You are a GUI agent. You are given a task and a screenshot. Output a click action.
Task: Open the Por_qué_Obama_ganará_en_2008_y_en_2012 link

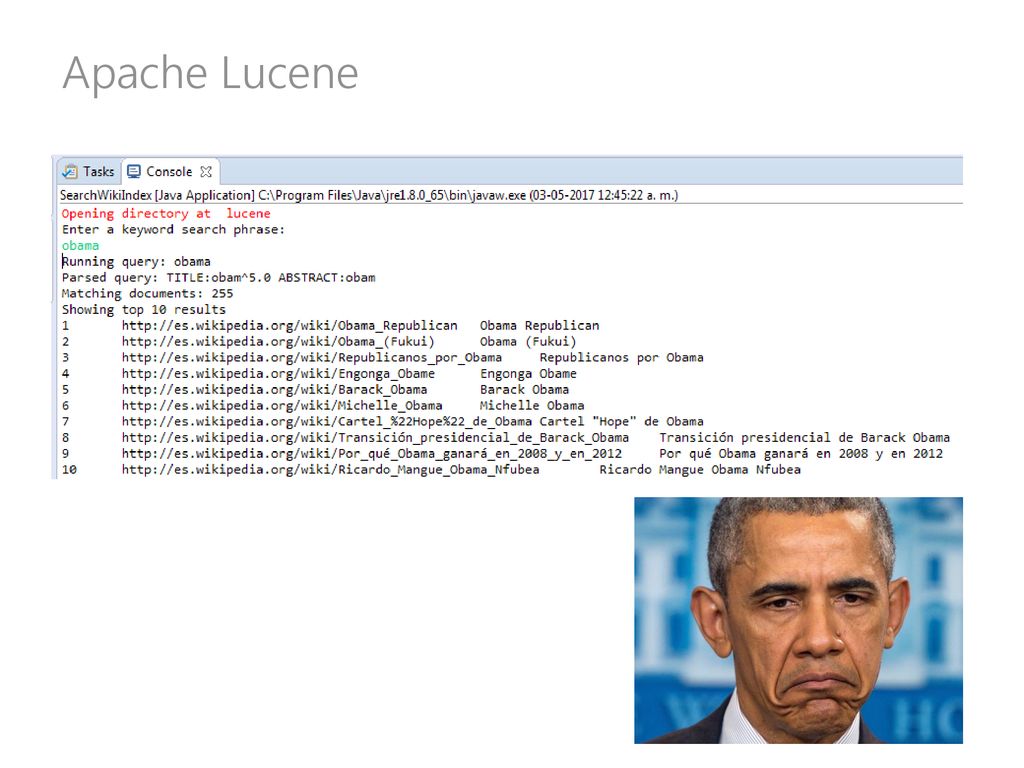point(372,454)
